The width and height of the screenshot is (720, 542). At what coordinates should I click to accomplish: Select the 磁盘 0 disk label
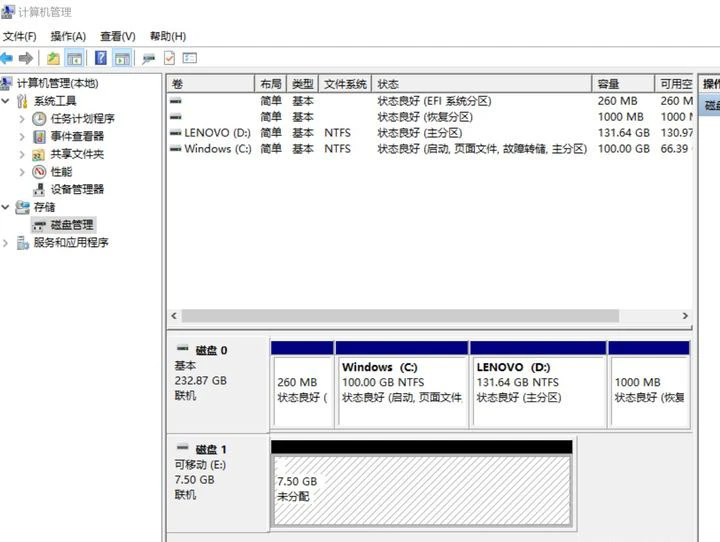[x=212, y=351]
